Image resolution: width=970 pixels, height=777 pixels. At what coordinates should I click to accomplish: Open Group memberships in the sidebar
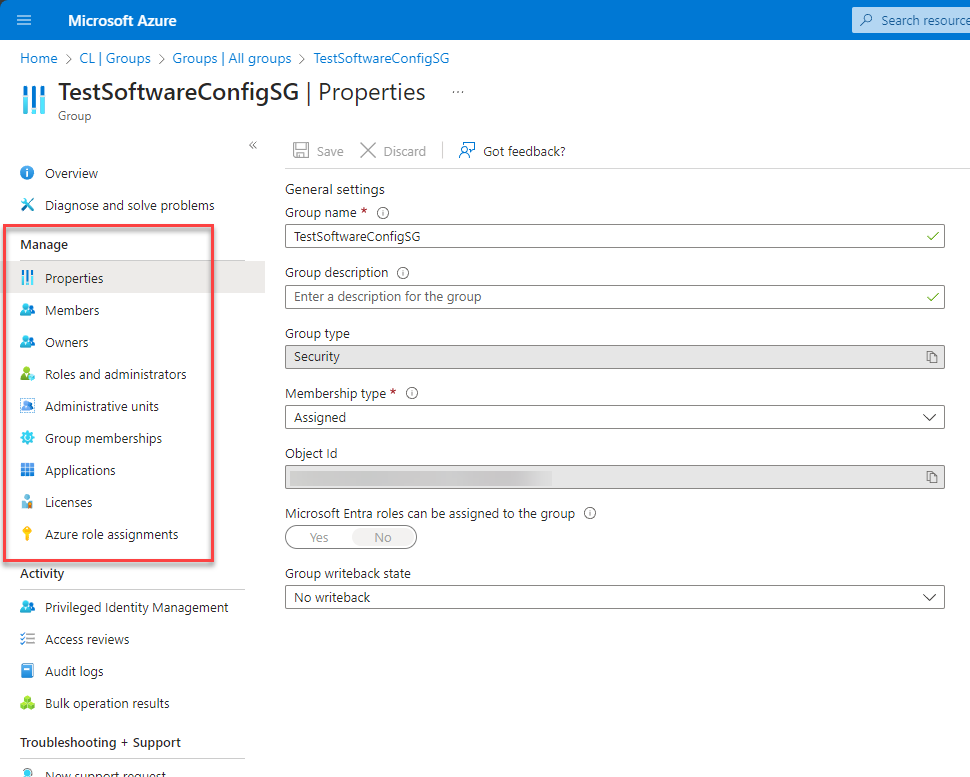point(103,439)
